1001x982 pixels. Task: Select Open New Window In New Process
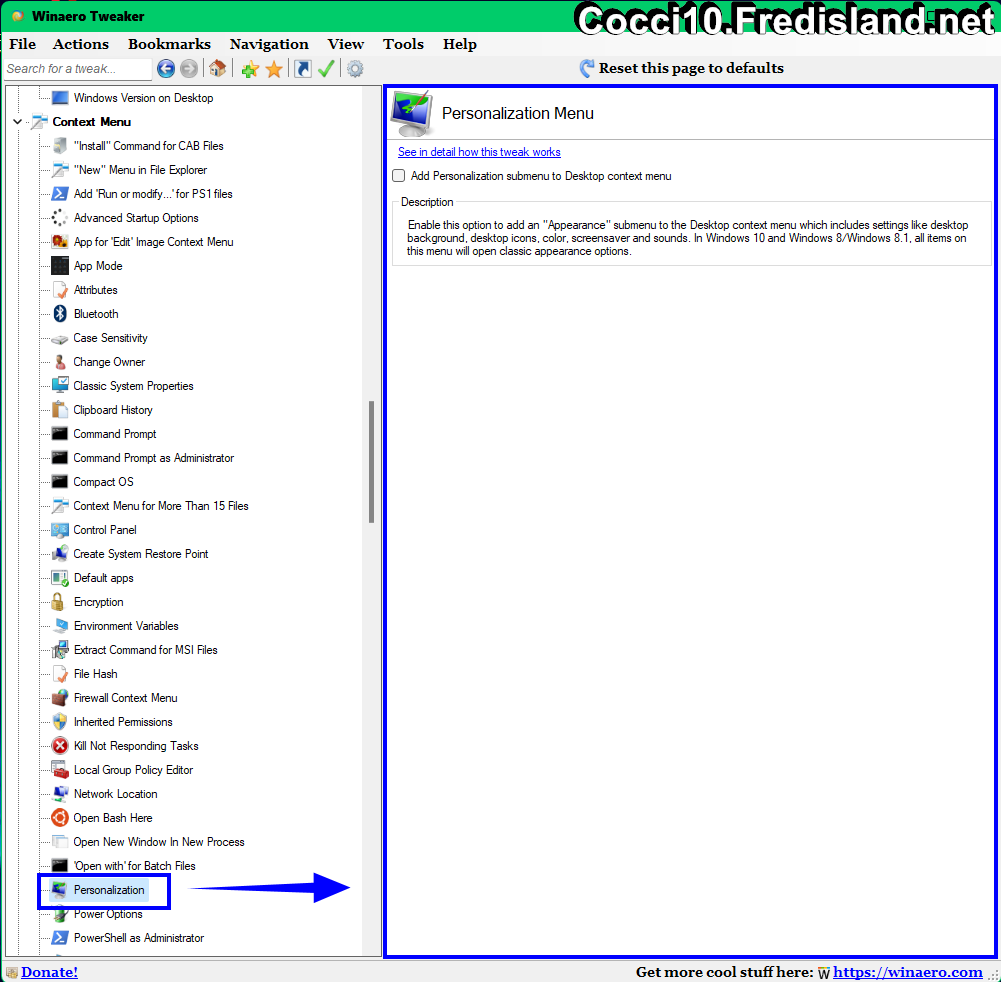159,842
